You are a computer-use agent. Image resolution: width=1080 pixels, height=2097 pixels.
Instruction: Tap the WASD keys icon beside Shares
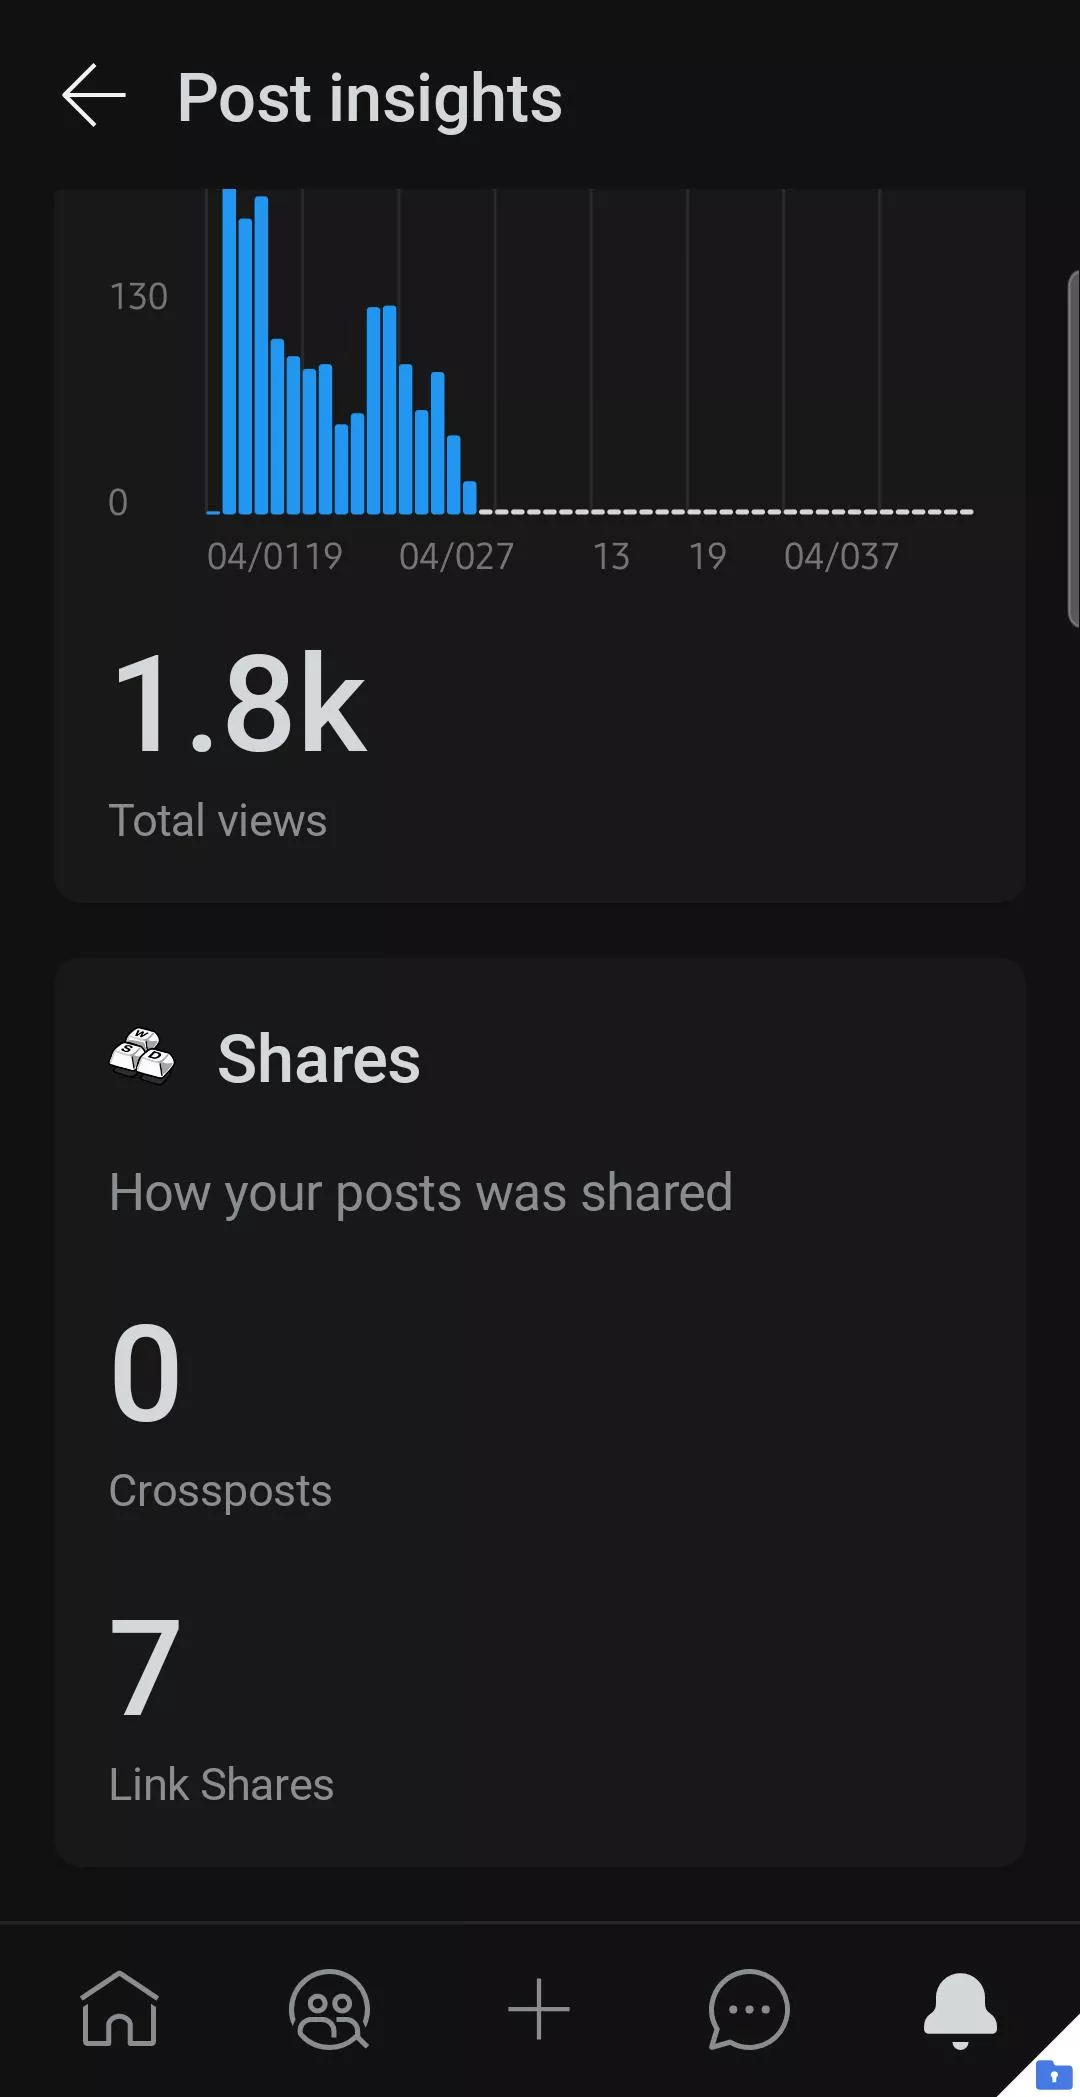click(142, 1057)
